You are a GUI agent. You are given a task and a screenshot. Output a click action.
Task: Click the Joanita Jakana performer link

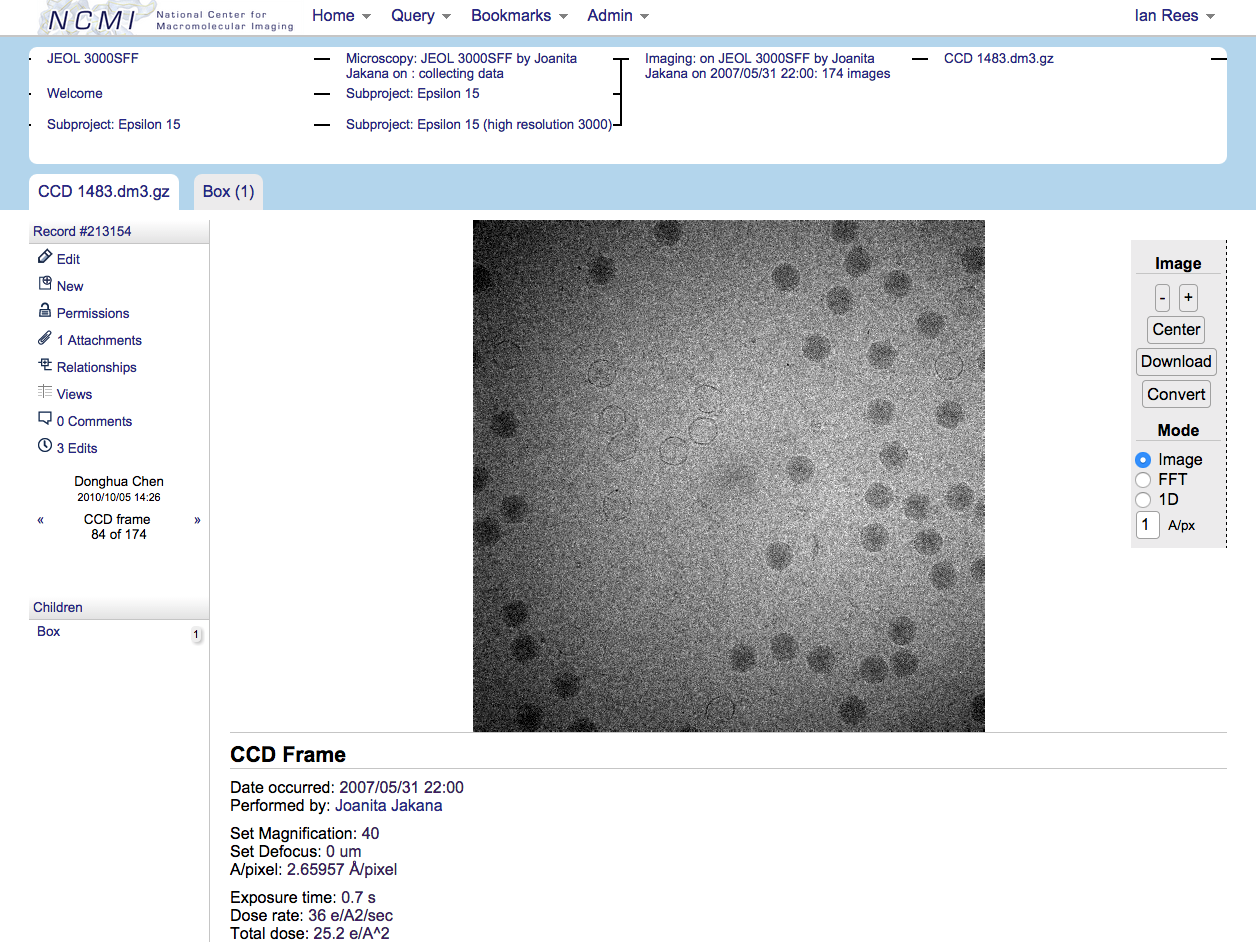388,806
